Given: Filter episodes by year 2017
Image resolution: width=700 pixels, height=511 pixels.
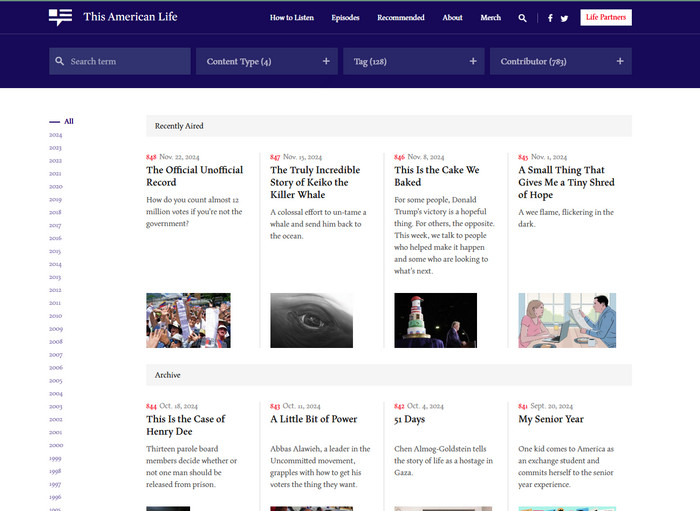Looking at the screenshot, I should click(x=55, y=225).
